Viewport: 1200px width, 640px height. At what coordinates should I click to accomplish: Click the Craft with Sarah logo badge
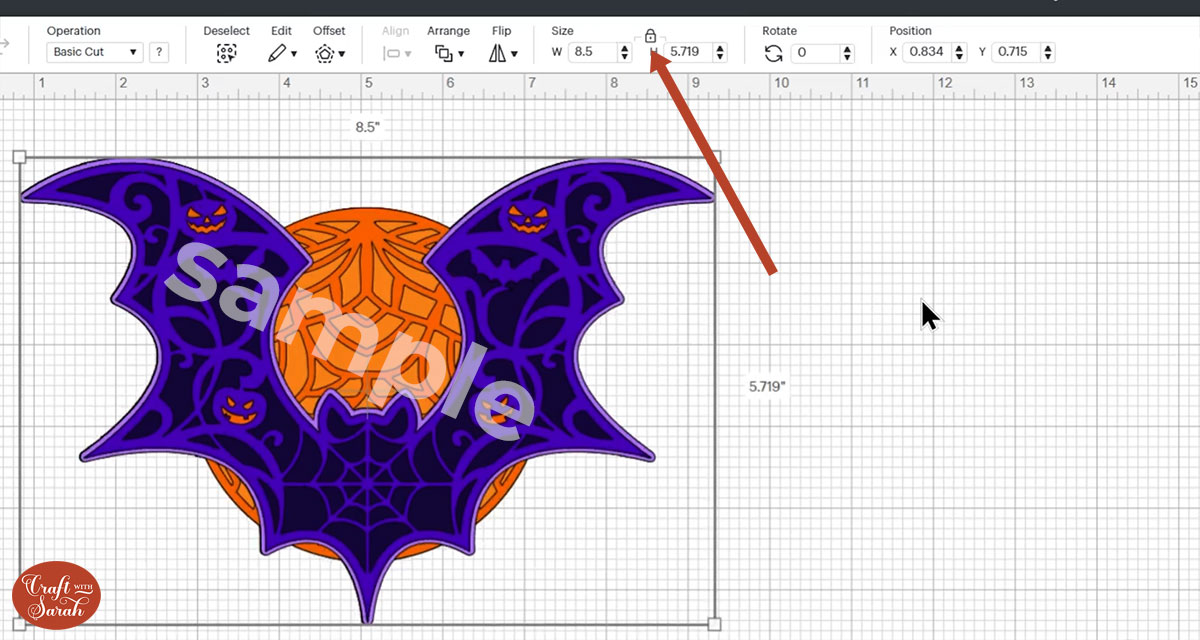coord(57,593)
